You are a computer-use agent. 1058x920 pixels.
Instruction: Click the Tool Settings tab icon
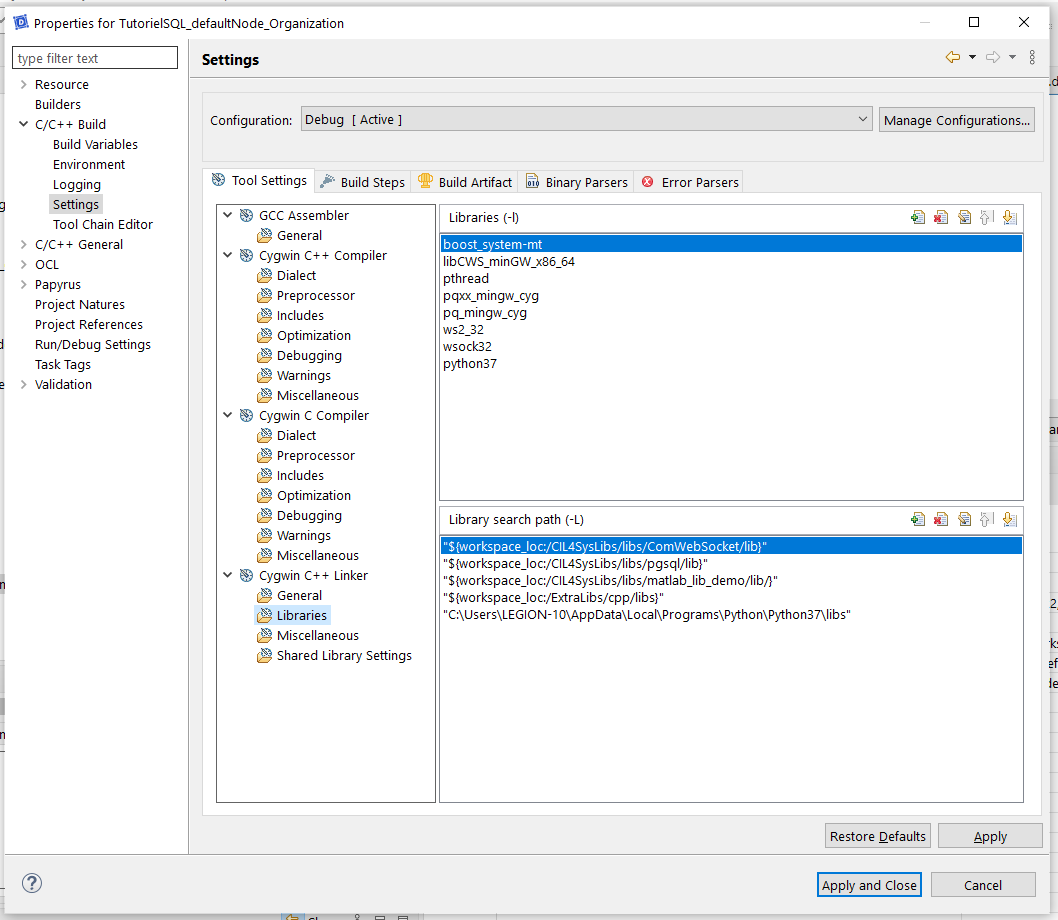(x=219, y=180)
